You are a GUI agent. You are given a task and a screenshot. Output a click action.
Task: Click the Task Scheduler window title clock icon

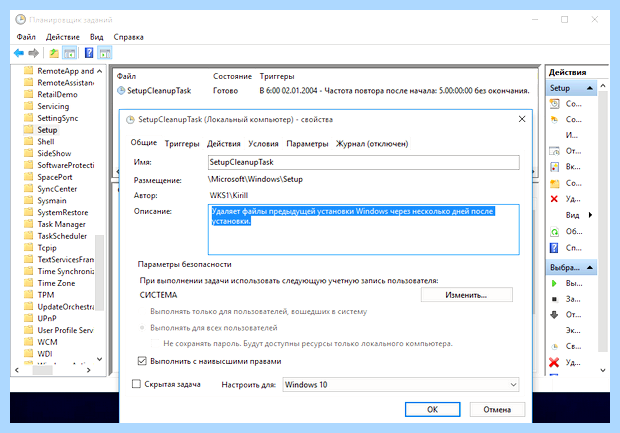21,19
